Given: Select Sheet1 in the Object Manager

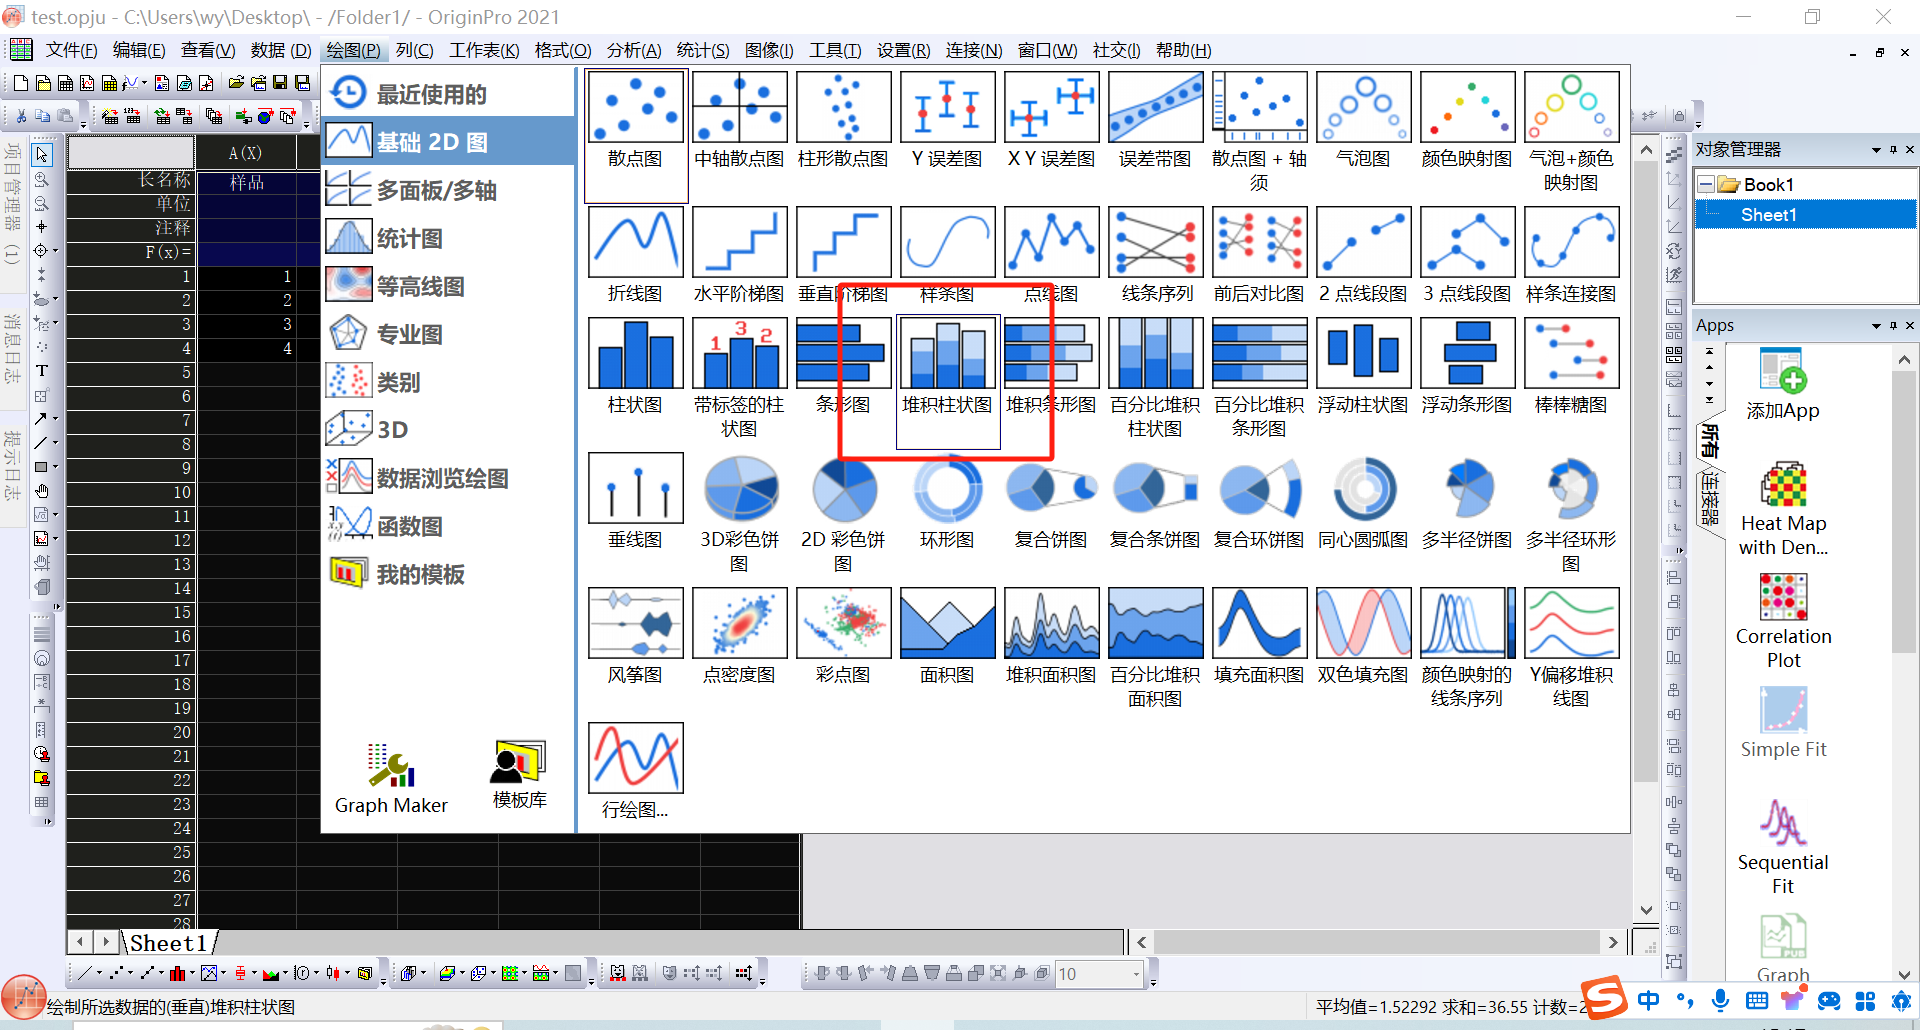Looking at the screenshot, I should point(1768,215).
